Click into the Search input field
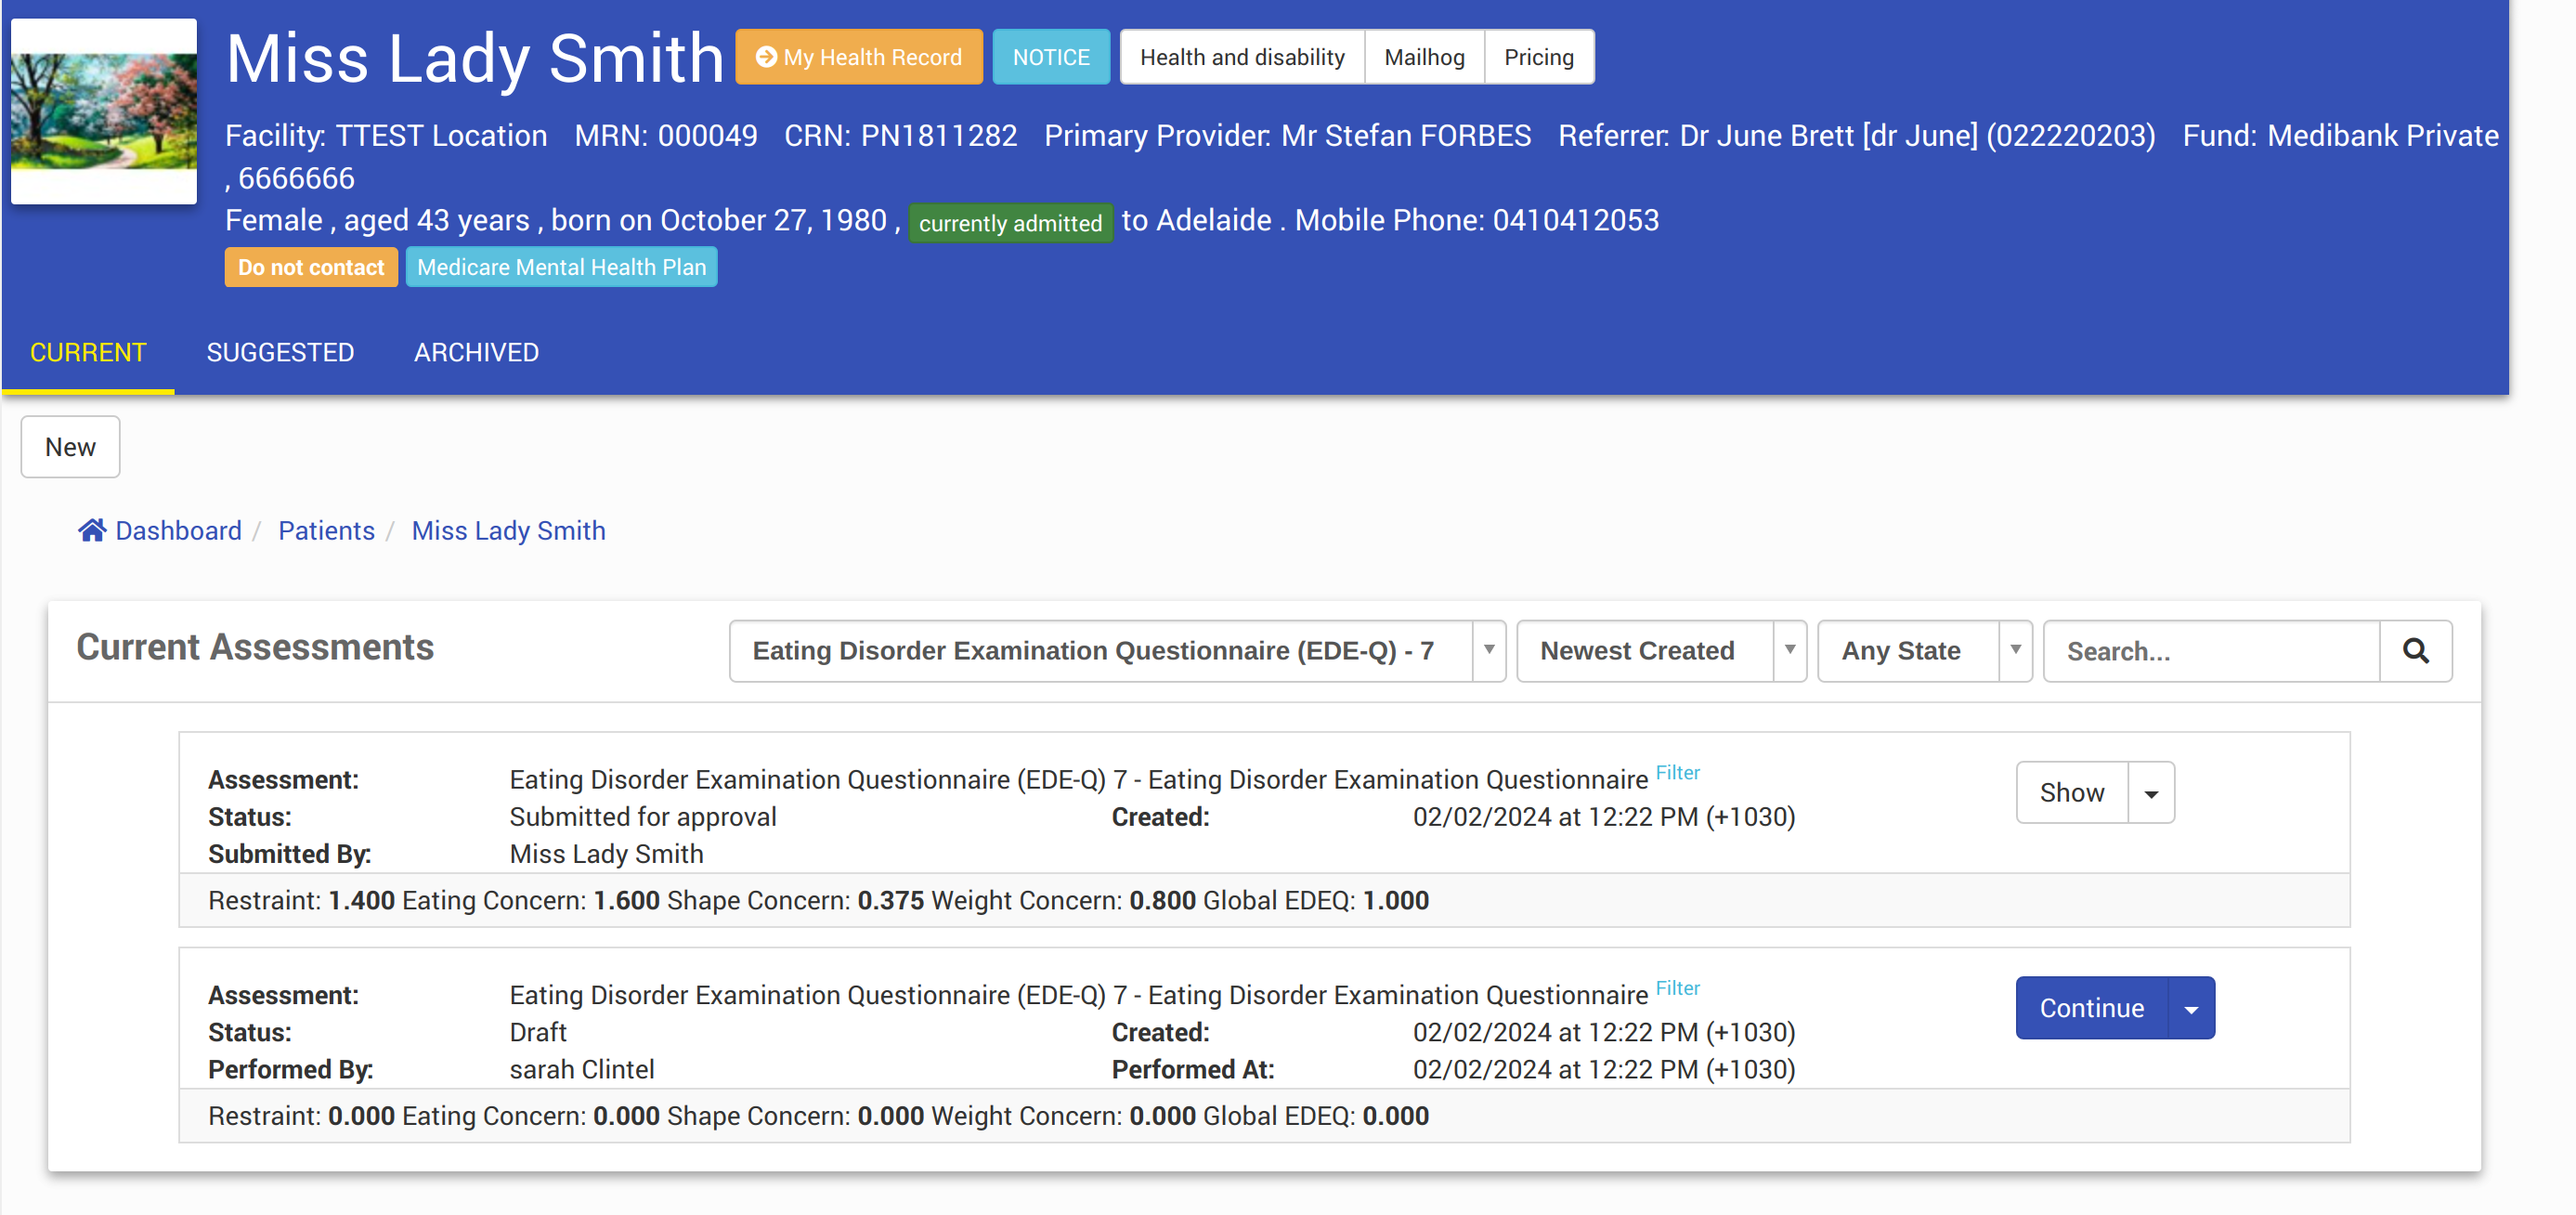 (x=2210, y=651)
